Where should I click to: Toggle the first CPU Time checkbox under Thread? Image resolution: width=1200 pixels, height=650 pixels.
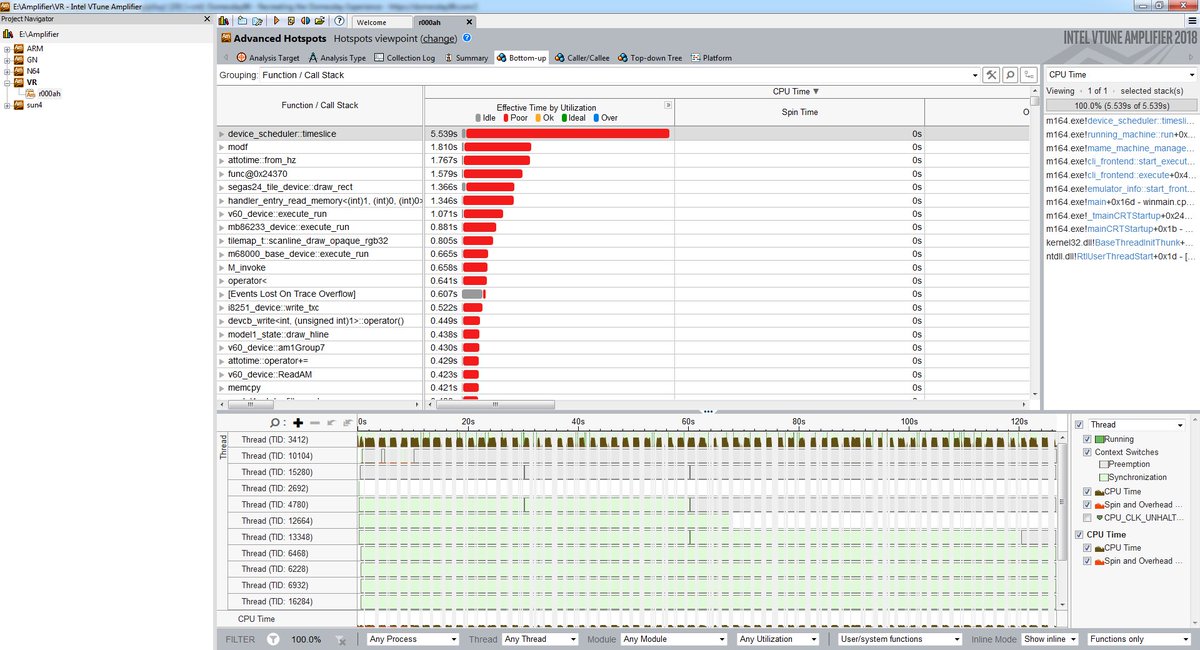tap(1089, 492)
